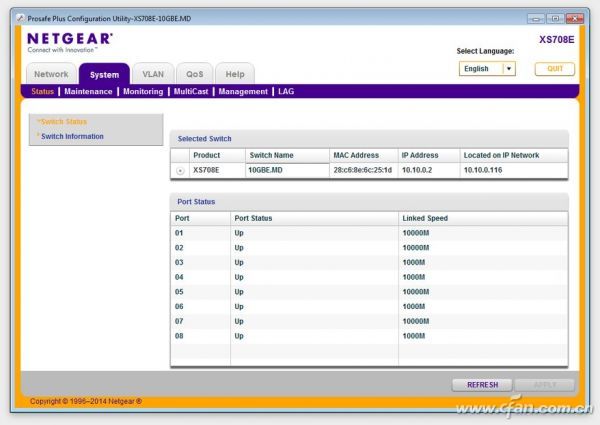
Task: Open Monitoring submenu
Action: (143, 91)
